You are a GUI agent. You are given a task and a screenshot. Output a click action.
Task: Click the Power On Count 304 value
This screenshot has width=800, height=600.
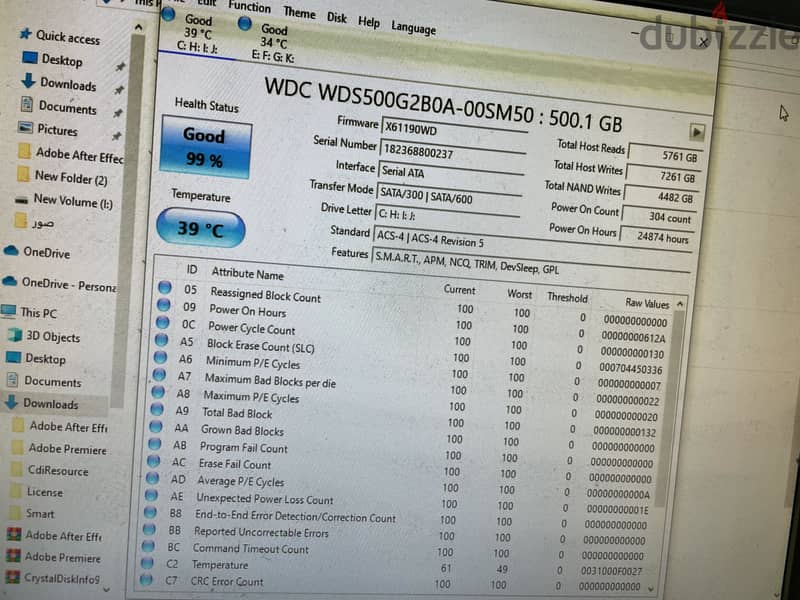click(x=659, y=216)
